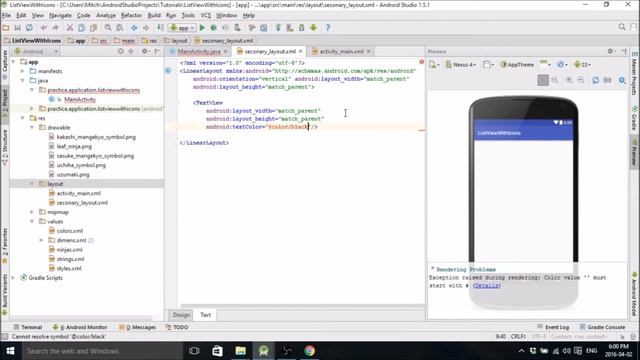Click Zoom In icon in the Preview toolbar
640x360 pixels.
569,80
